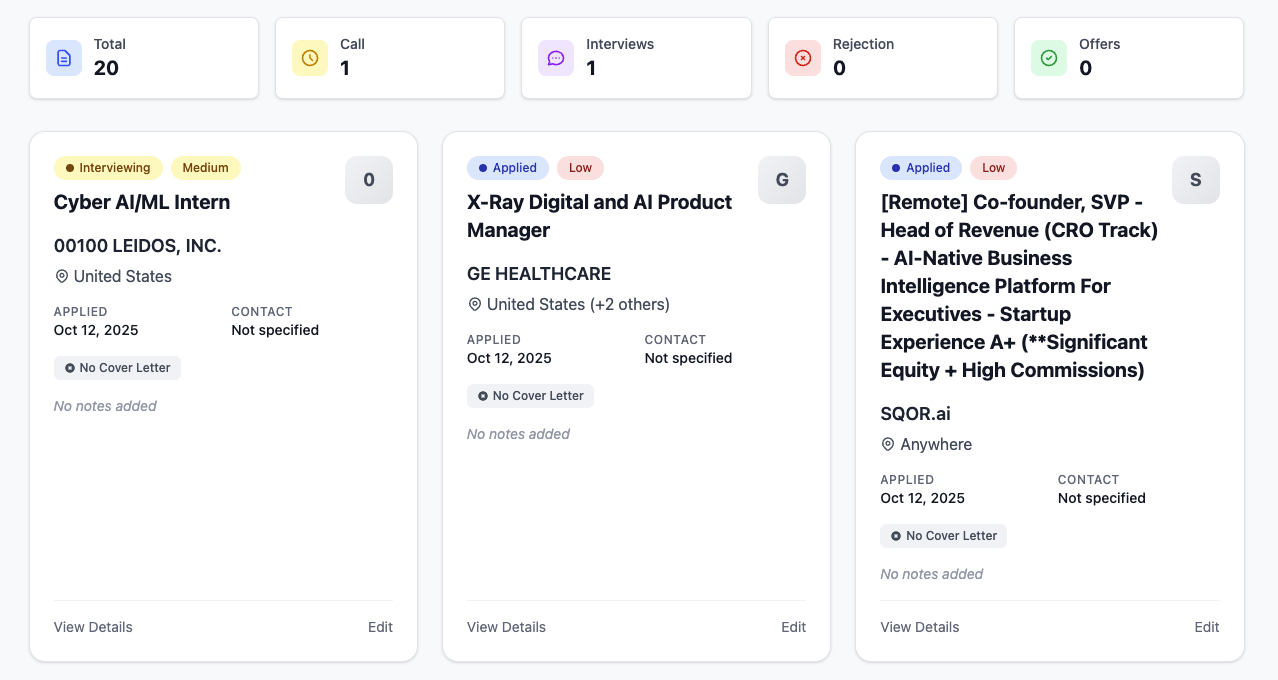This screenshot has width=1278, height=680.
Task: Click the Applied badge on SQOR.ai card
Action: coord(920,168)
